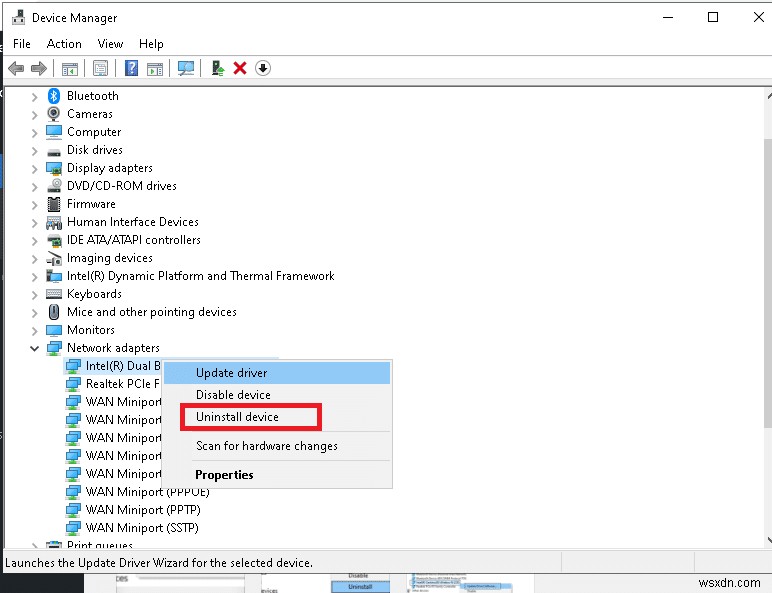The height and width of the screenshot is (593, 772).
Task: Expand the Monitors node
Action: [34, 331]
